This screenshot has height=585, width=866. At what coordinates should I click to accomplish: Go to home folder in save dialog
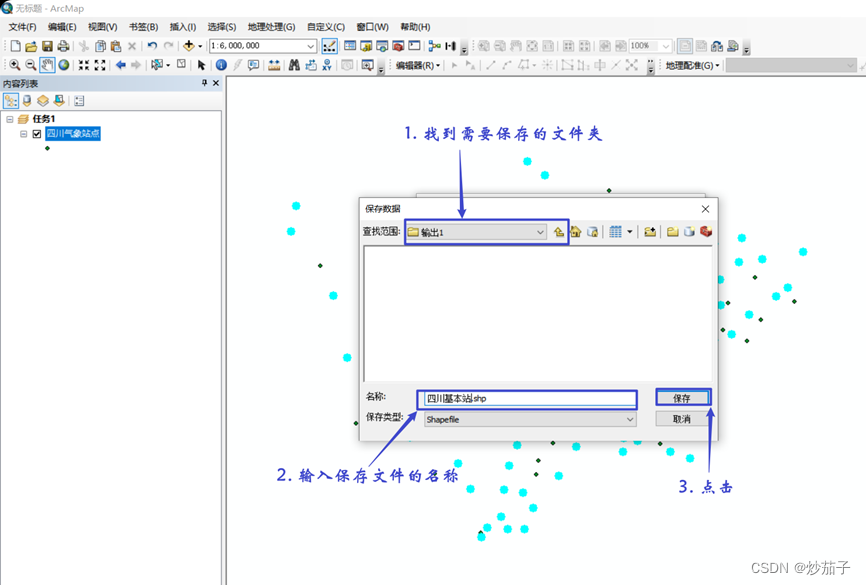point(575,232)
